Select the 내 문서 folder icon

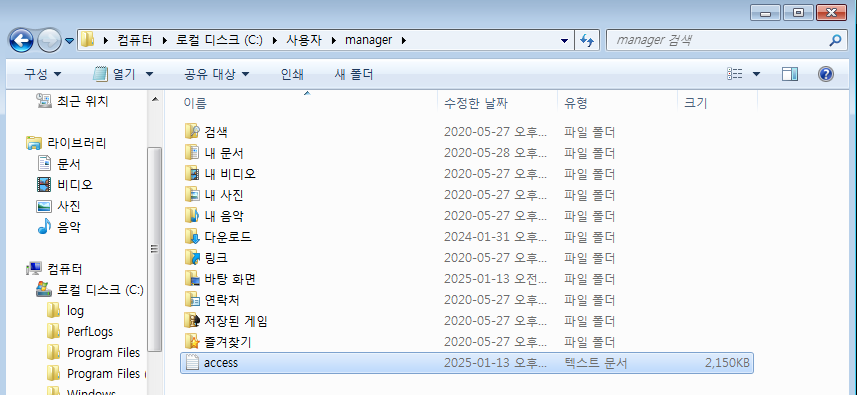192,152
